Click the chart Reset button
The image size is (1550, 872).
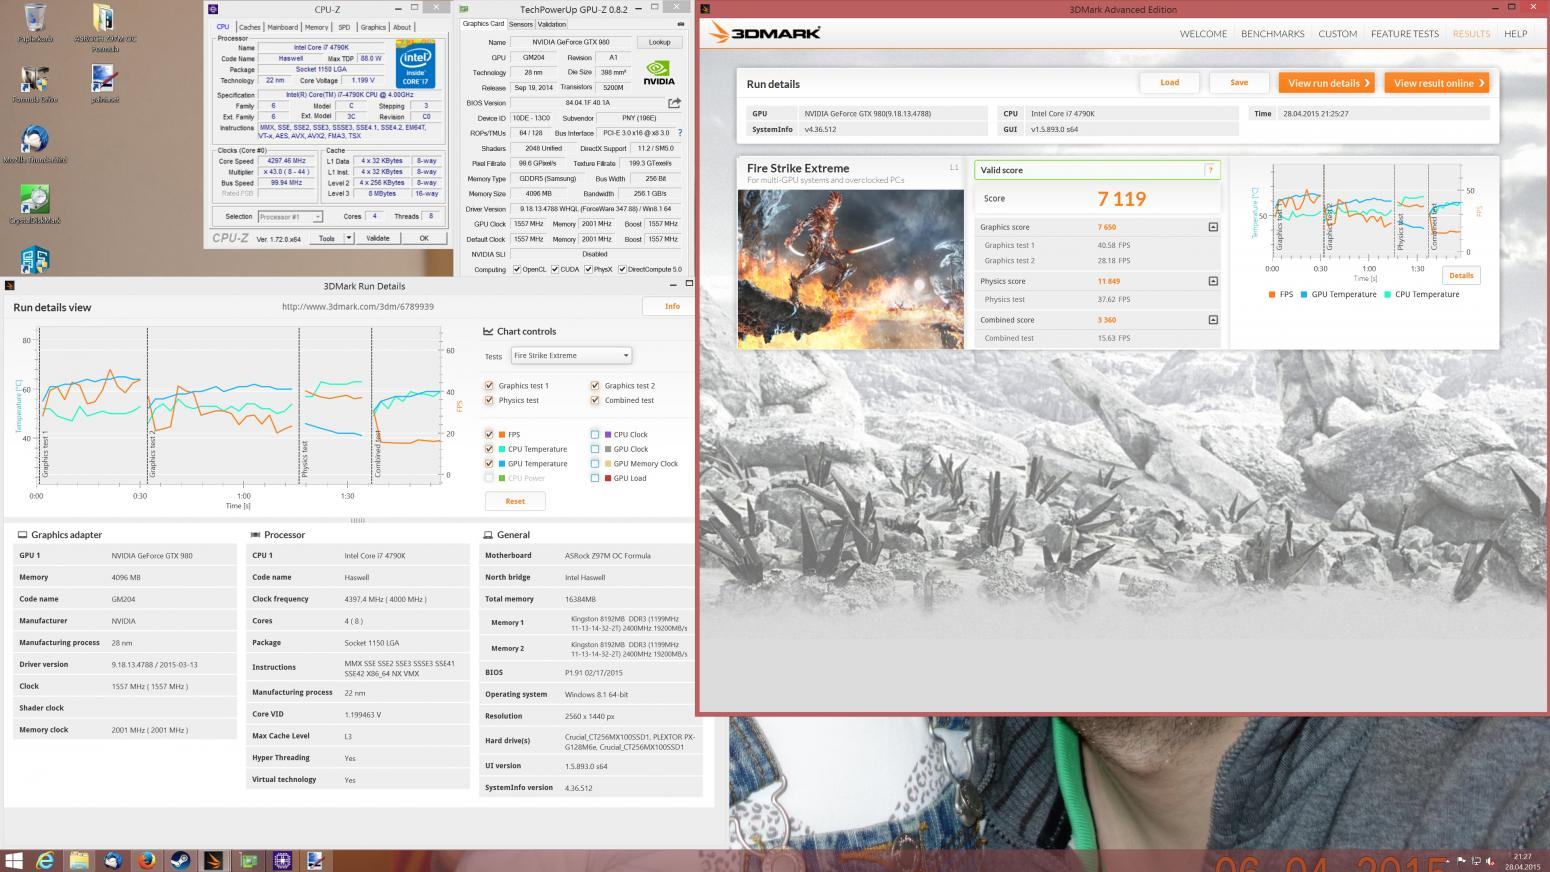click(x=515, y=501)
